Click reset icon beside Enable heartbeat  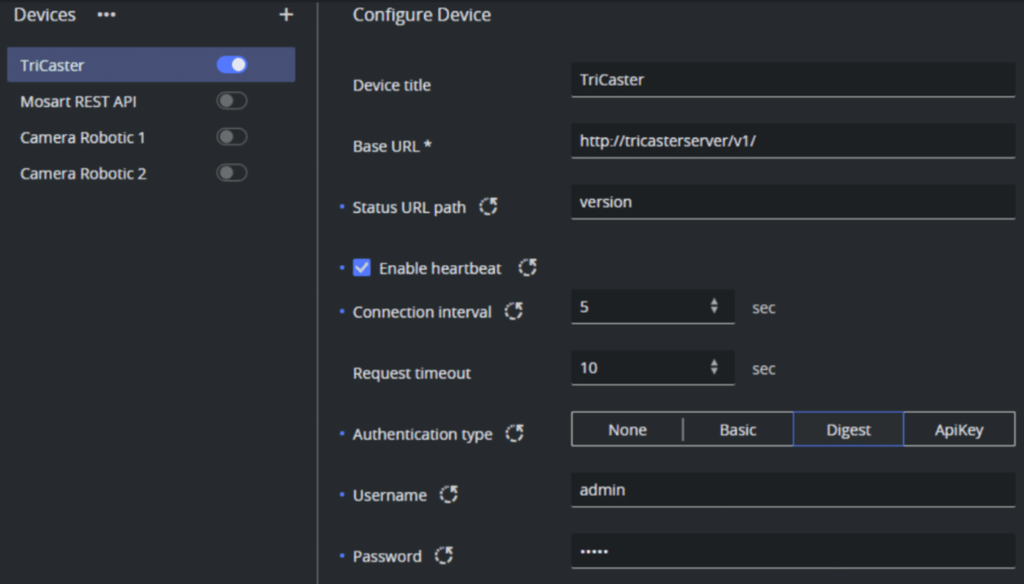[x=528, y=268]
